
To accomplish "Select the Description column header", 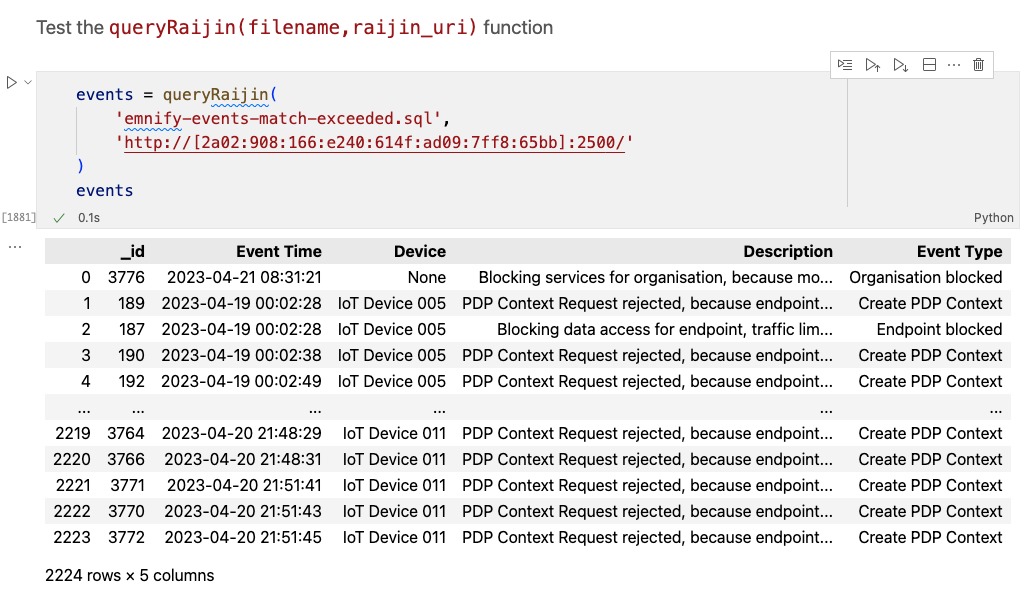I will pyautogui.click(x=787, y=252).
